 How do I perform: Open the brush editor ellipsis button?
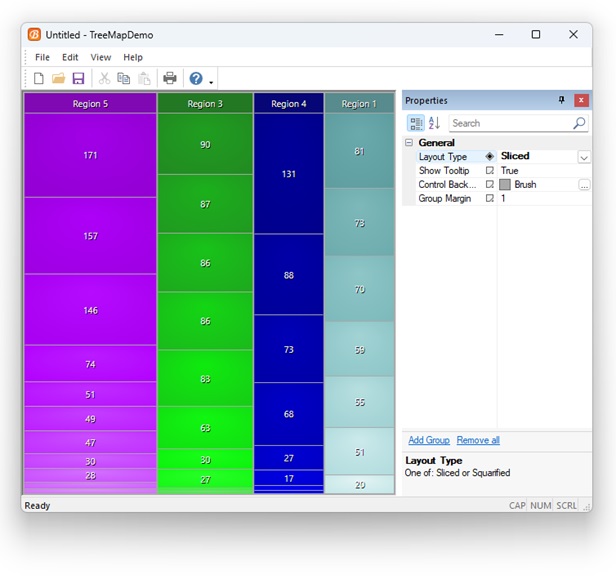click(584, 185)
